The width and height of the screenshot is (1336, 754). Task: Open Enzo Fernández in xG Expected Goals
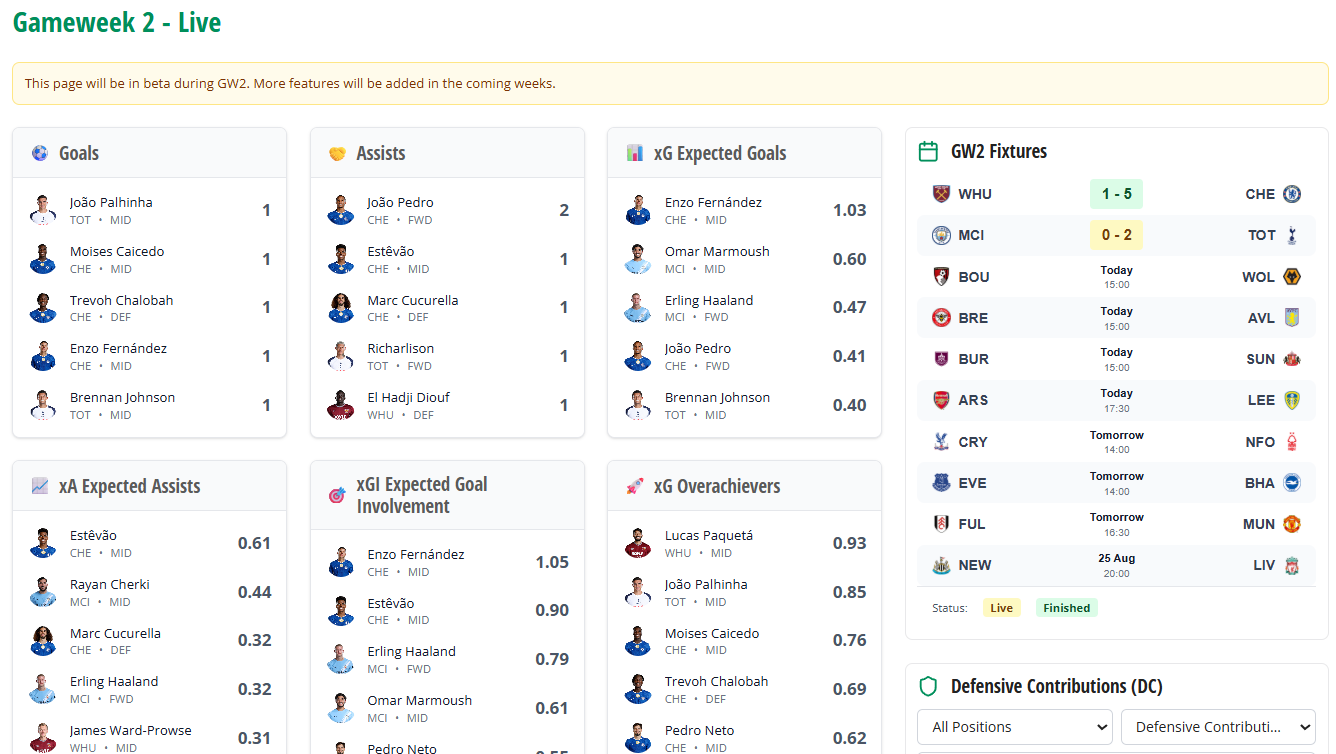click(713, 203)
